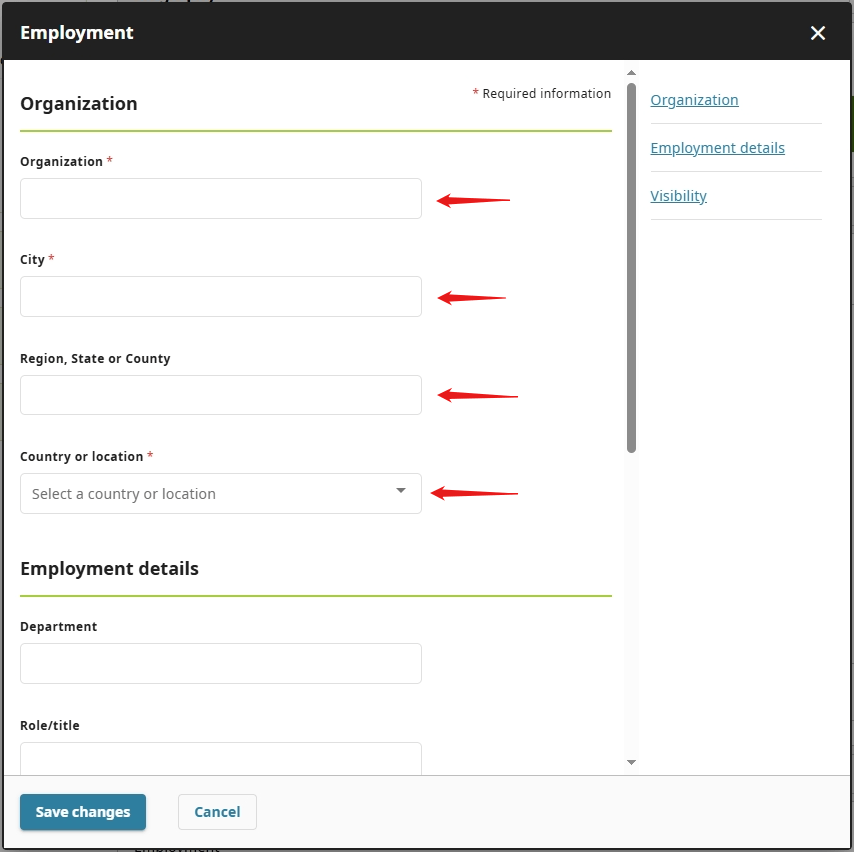The width and height of the screenshot is (854, 852).
Task: Select the Region, State or County field
Action: (x=221, y=395)
